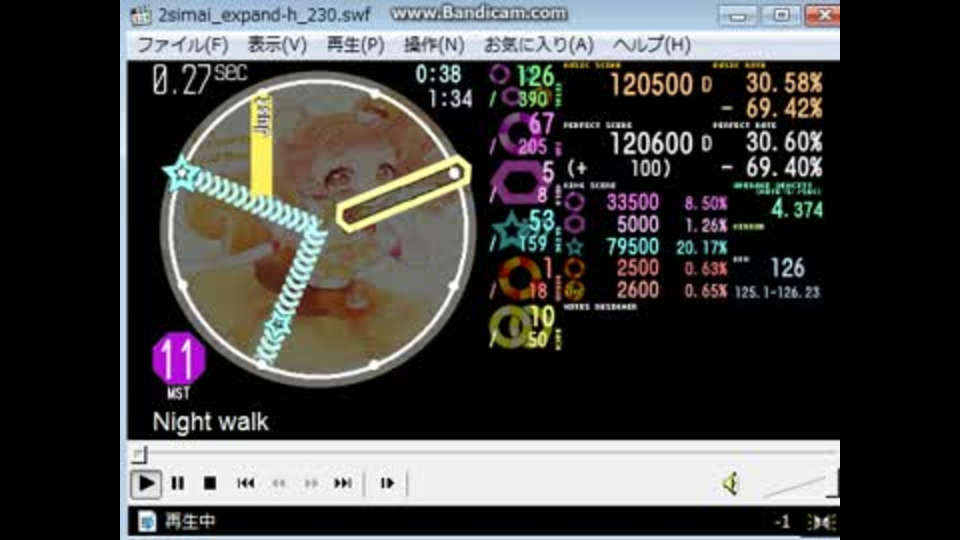Open the ファイル(F) menu
The width and height of the screenshot is (960, 540).
(182, 45)
